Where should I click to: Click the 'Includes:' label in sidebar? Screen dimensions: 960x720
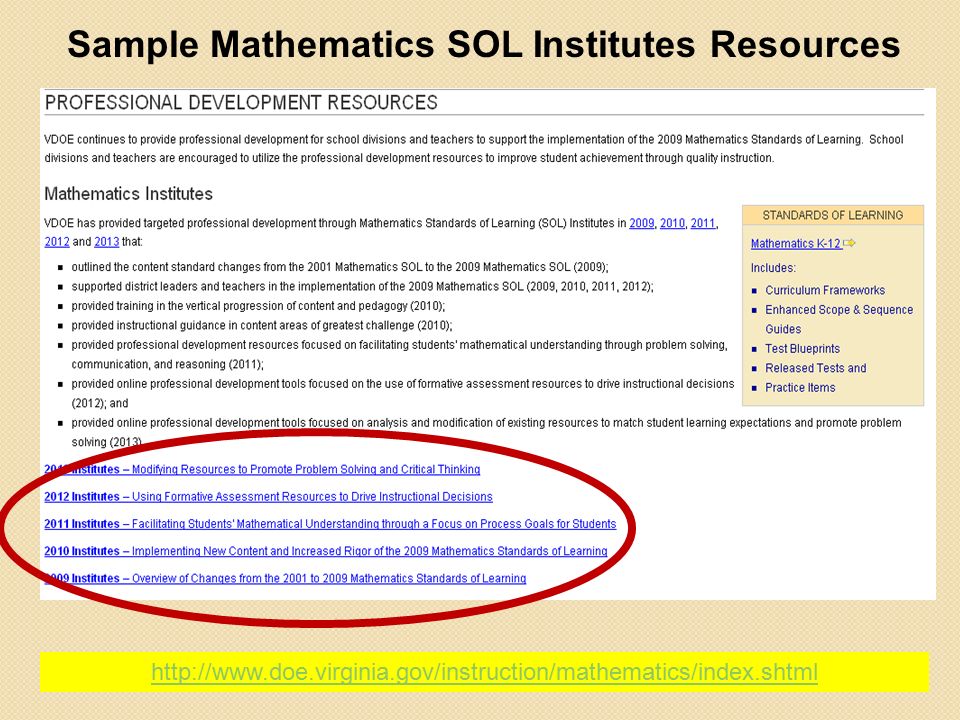pyautogui.click(x=773, y=268)
